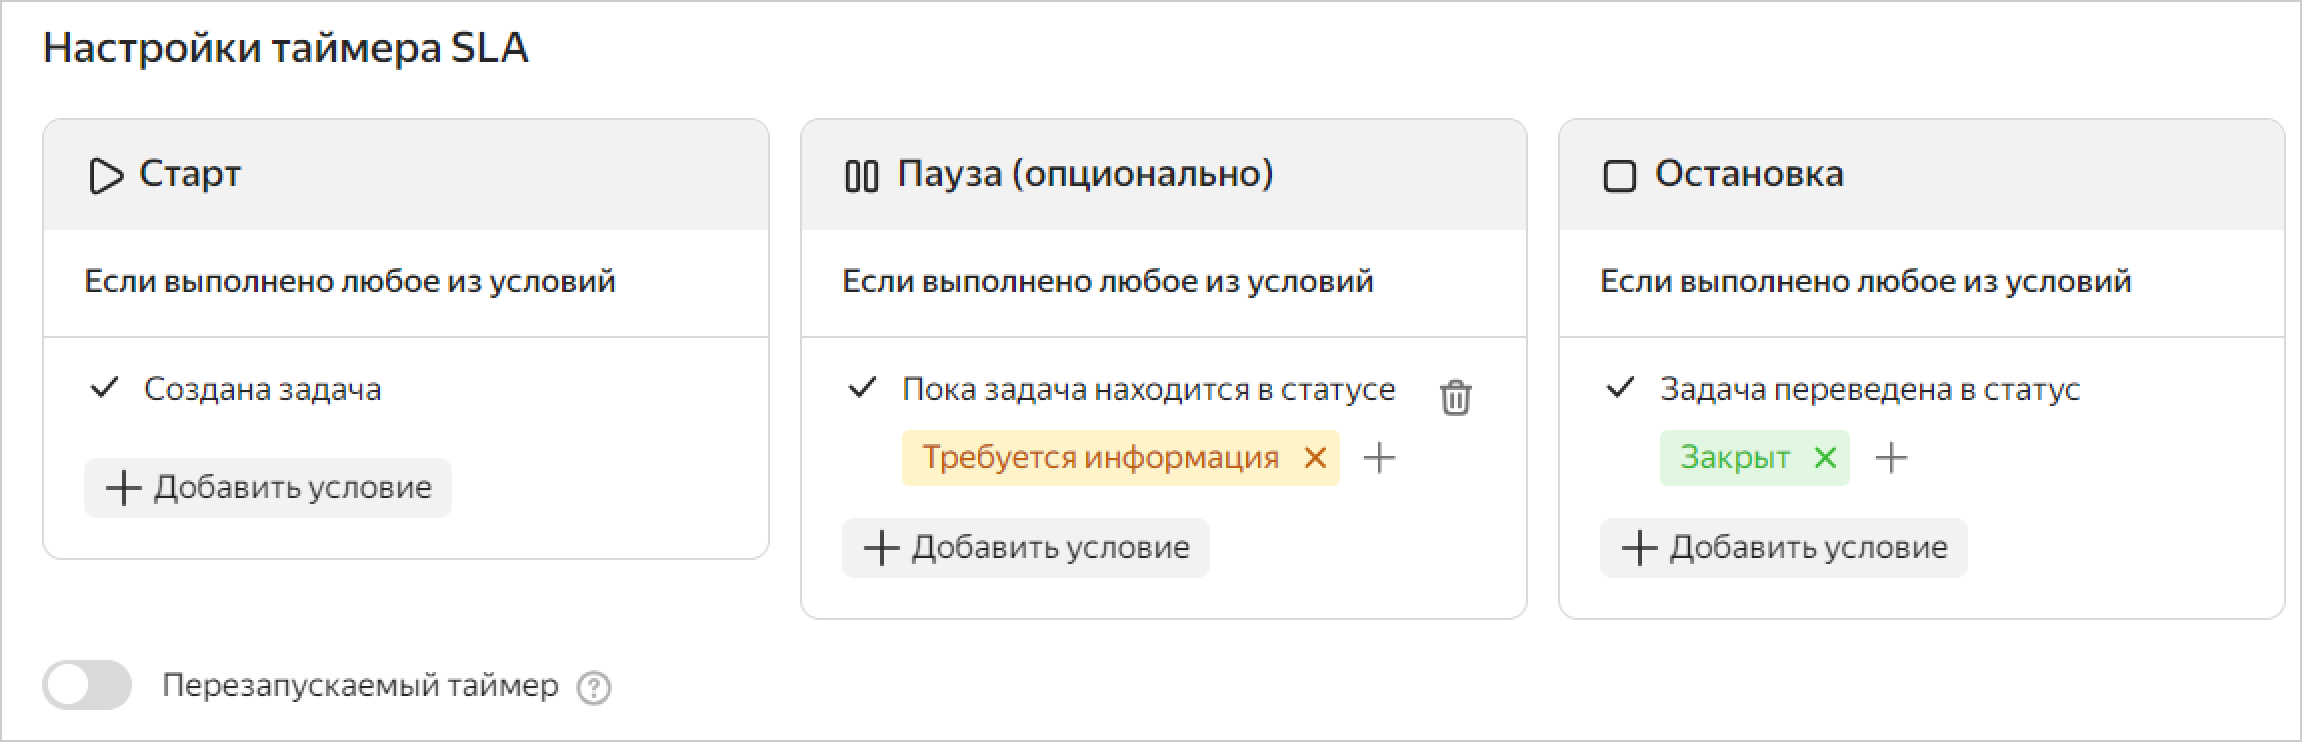Open help tooltip for restartable timer

pos(594,688)
